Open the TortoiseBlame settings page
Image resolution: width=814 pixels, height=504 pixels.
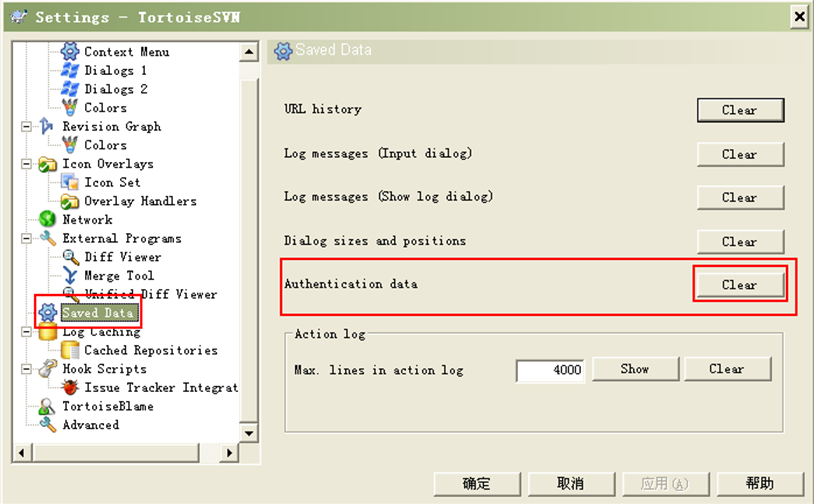[x=108, y=406]
